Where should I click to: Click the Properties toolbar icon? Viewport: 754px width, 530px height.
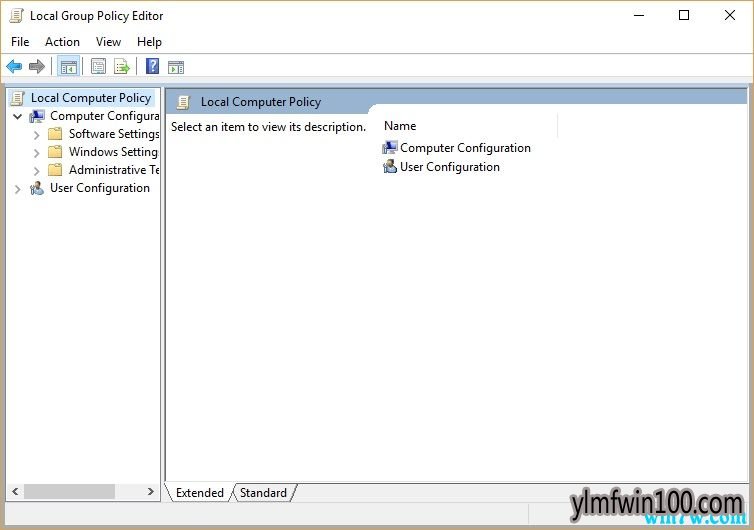tap(99, 66)
